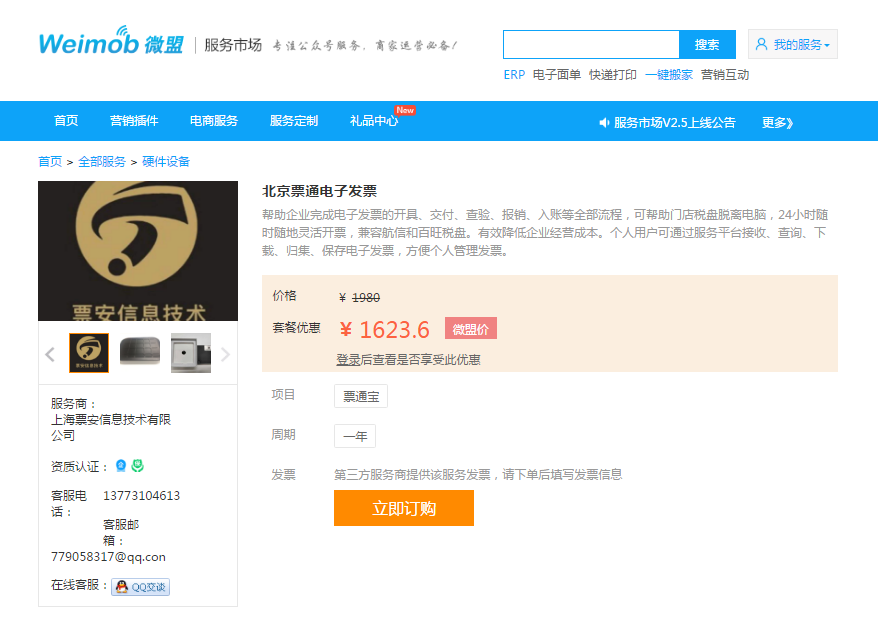Click the main 票安信息技术 product image
Viewport: 878px width, 626px height.
tap(138, 251)
